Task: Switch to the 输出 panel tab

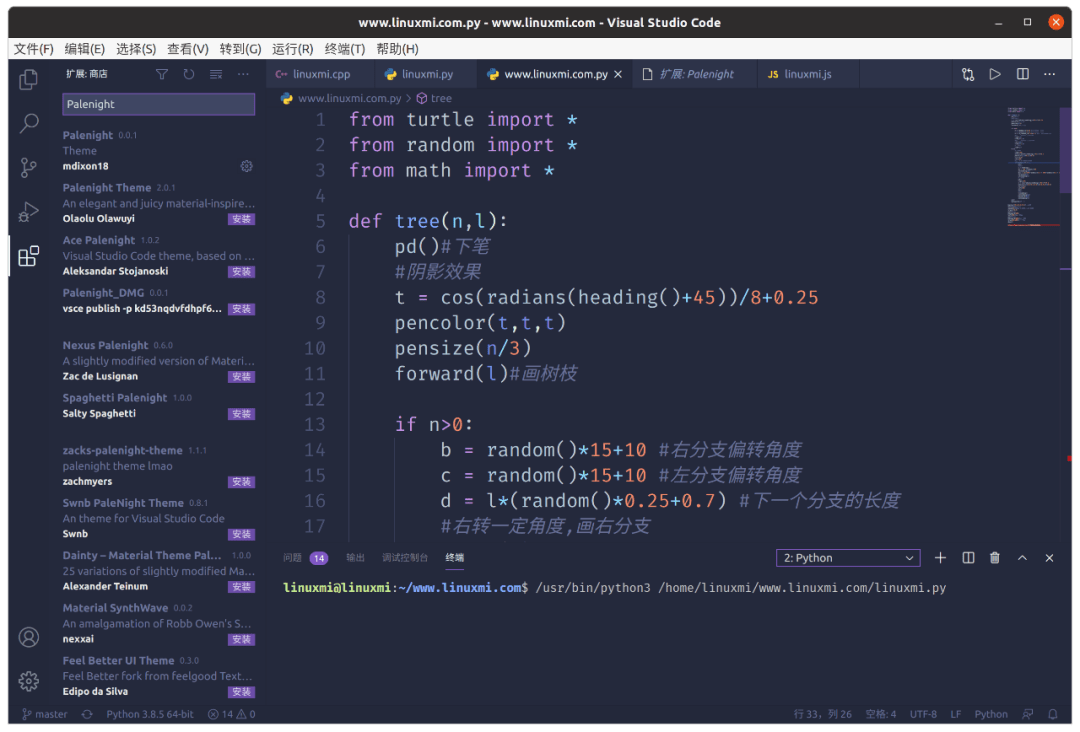Action: click(355, 558)
